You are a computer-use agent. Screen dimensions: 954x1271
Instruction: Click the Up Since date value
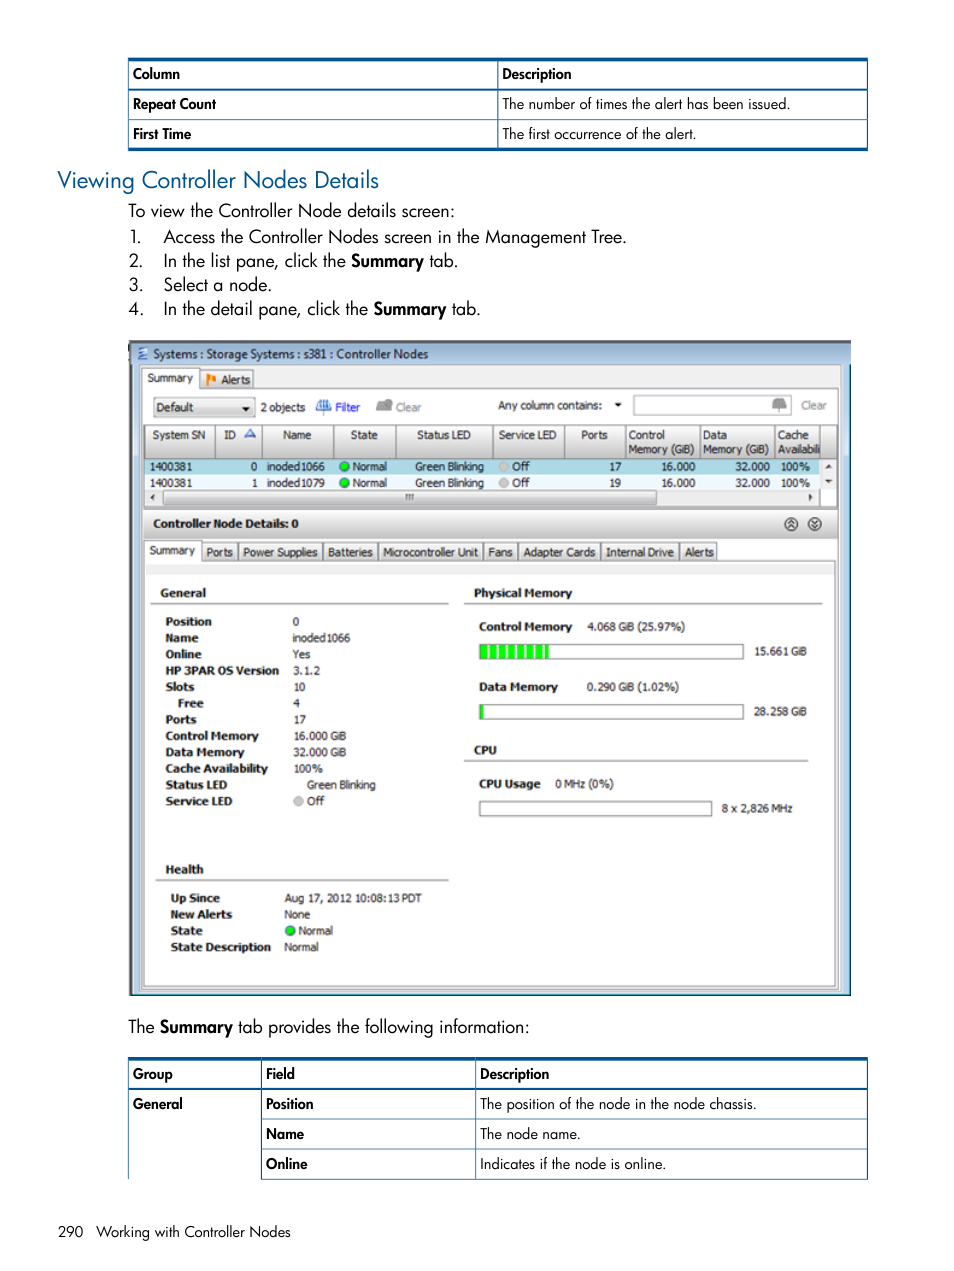pos(353,898)
